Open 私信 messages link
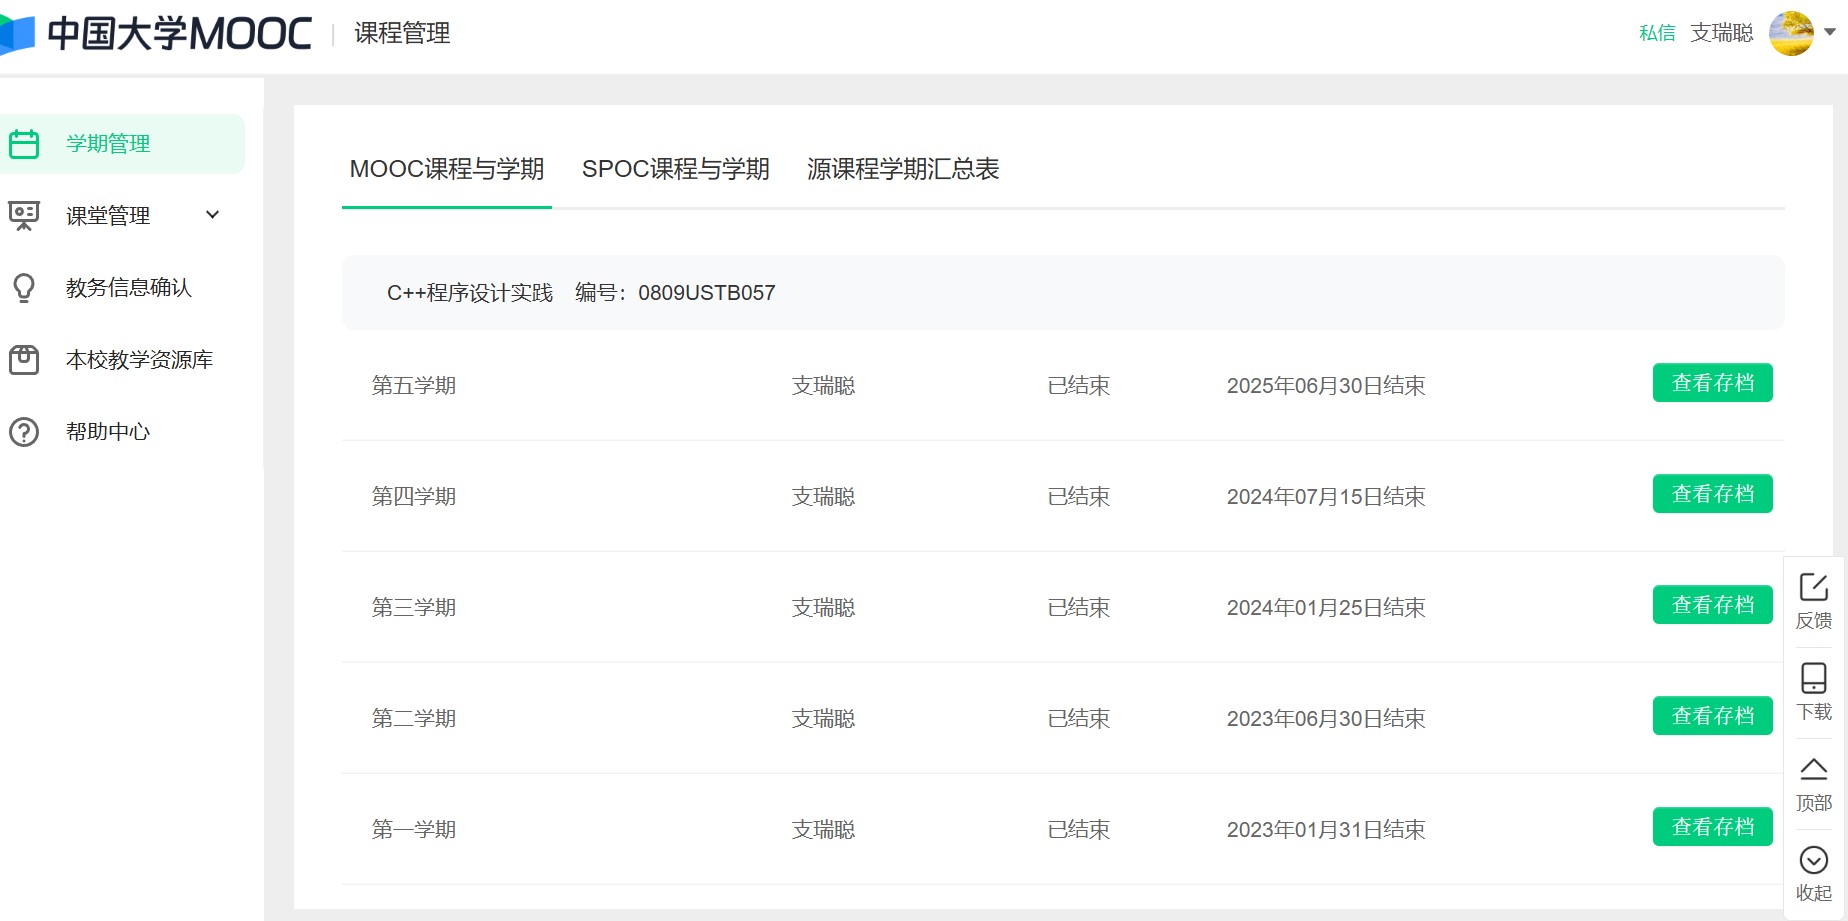The height and width of the screenshot is (921, 1848). (x=1657, y=33)
